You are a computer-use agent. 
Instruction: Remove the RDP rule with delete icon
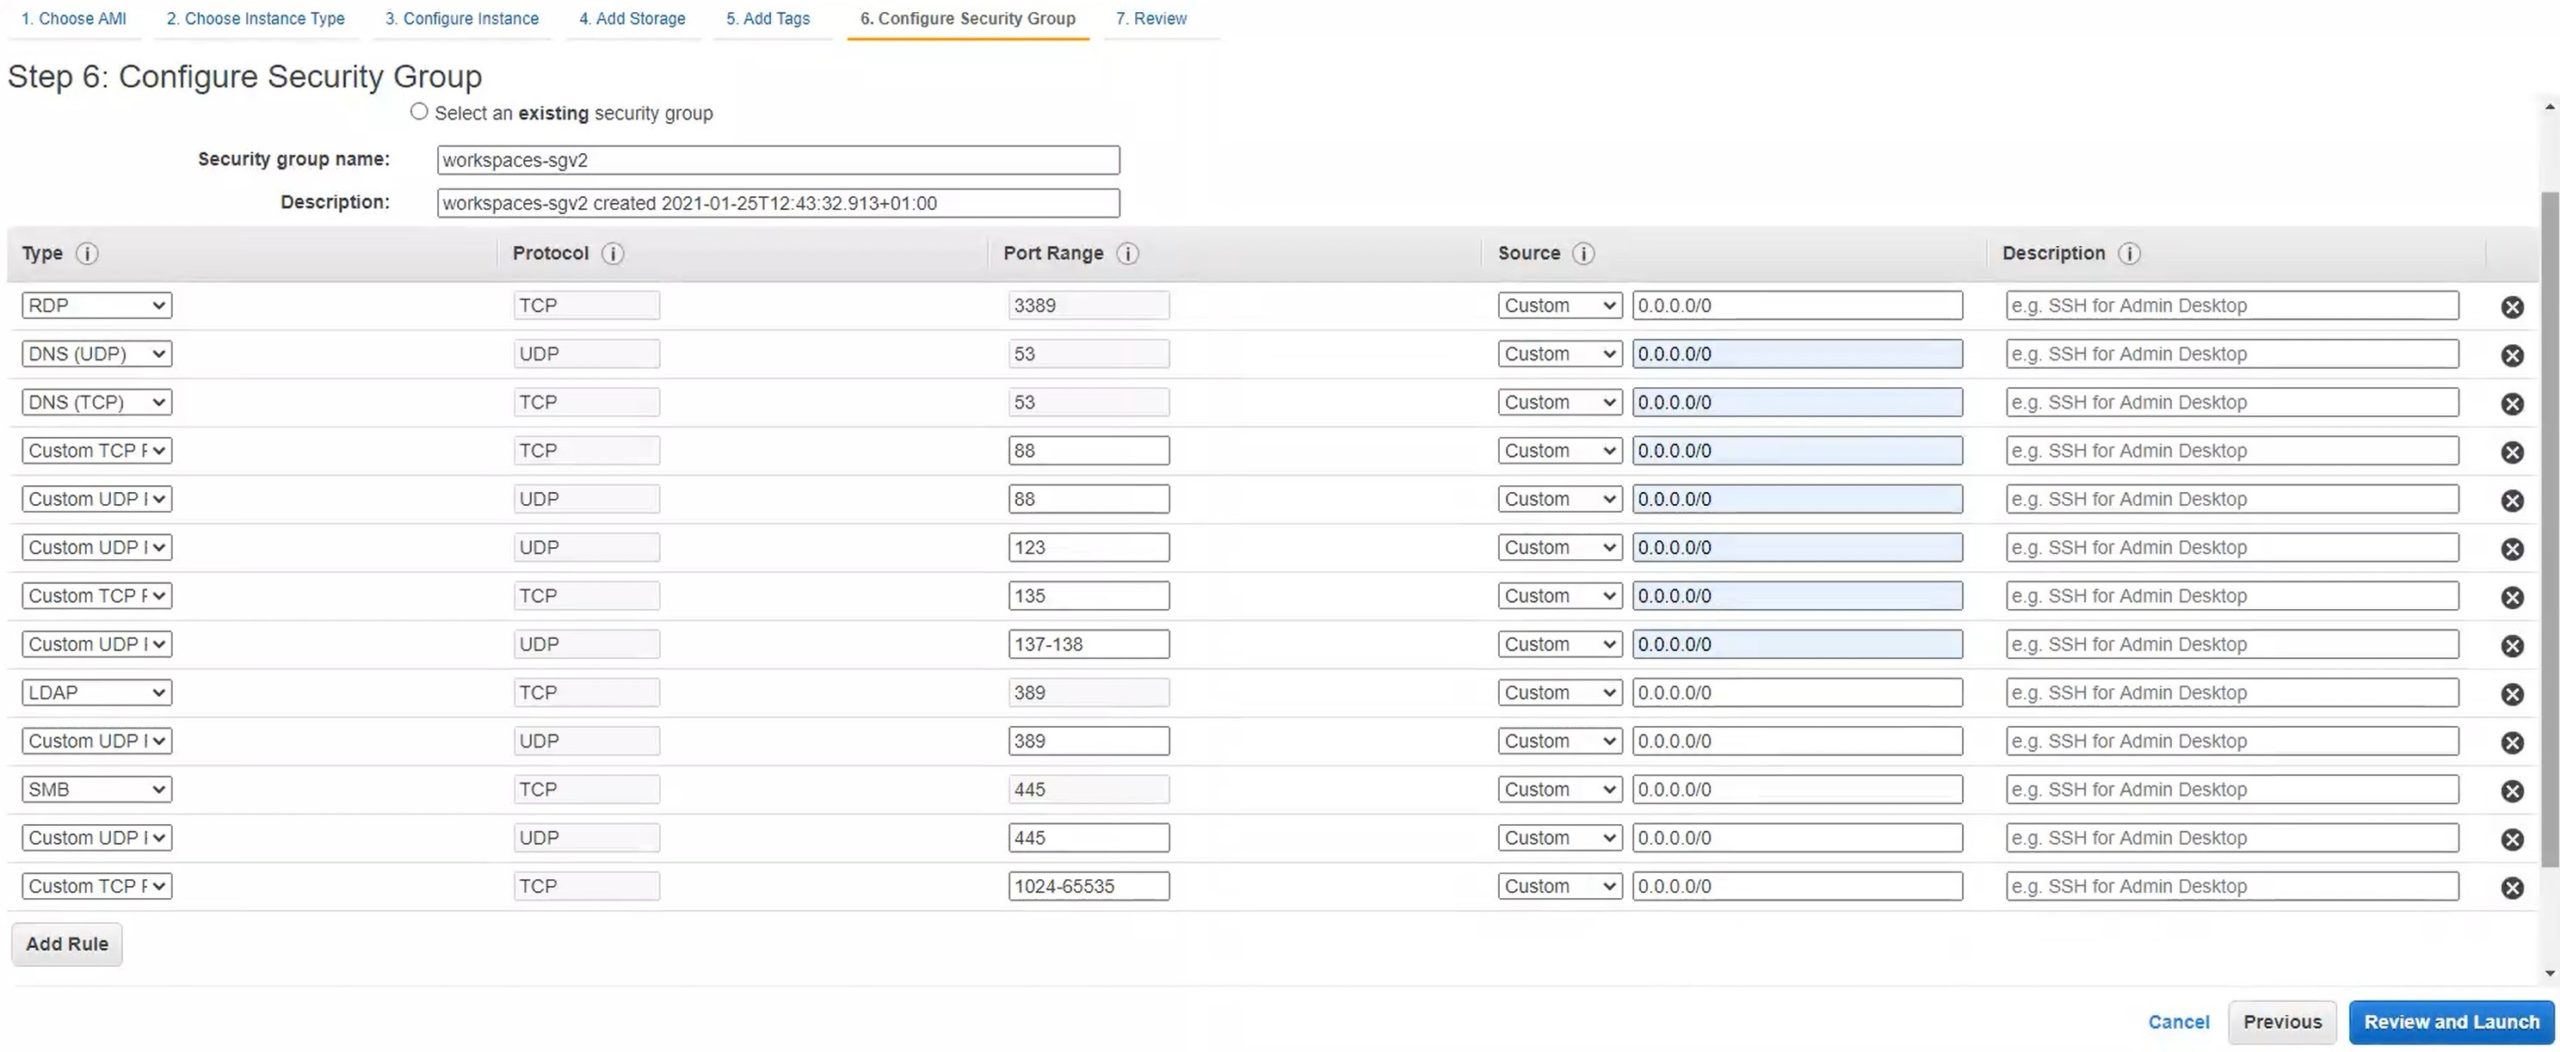click(x=2511, y=307)
